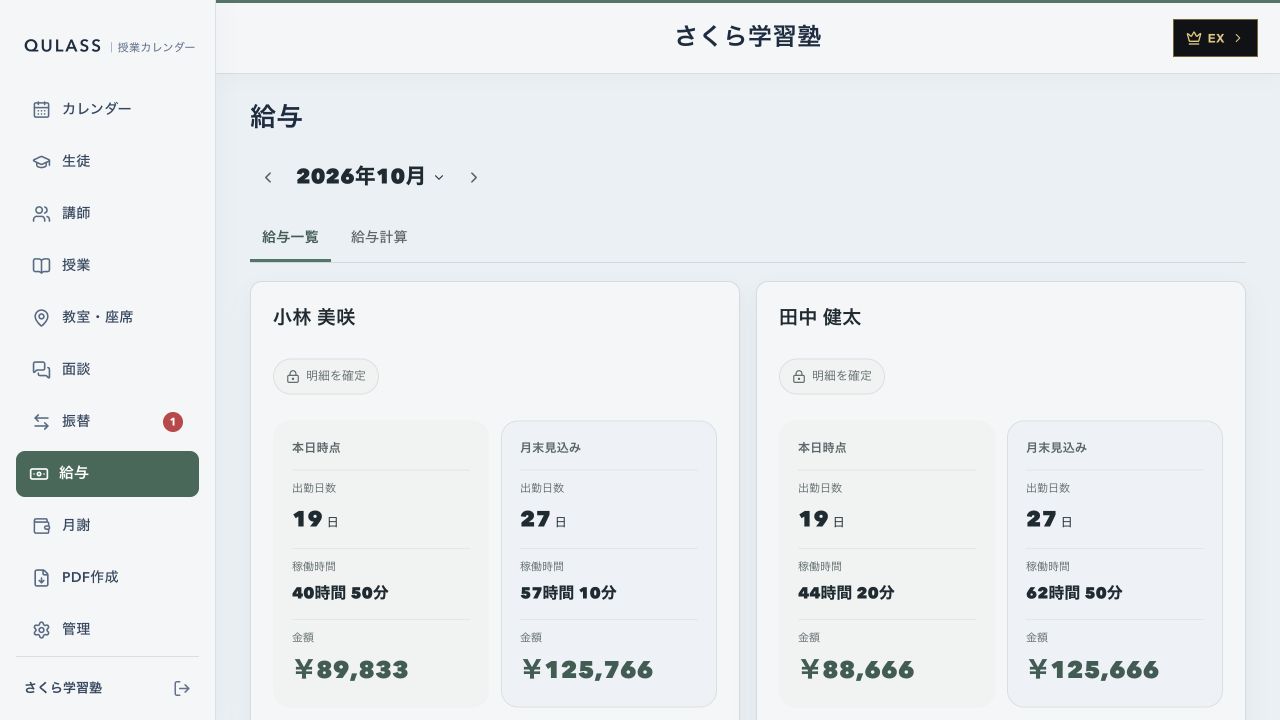Open the 月謝 wallet icon
This screenshot has height=720, width=1280.
coord(41,525)
